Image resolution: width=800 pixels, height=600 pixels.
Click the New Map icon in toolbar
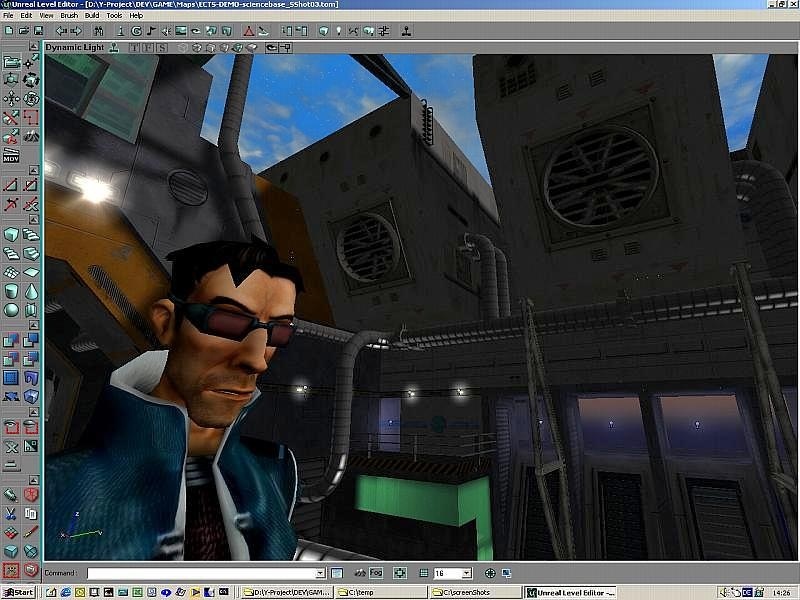point(10,31)
